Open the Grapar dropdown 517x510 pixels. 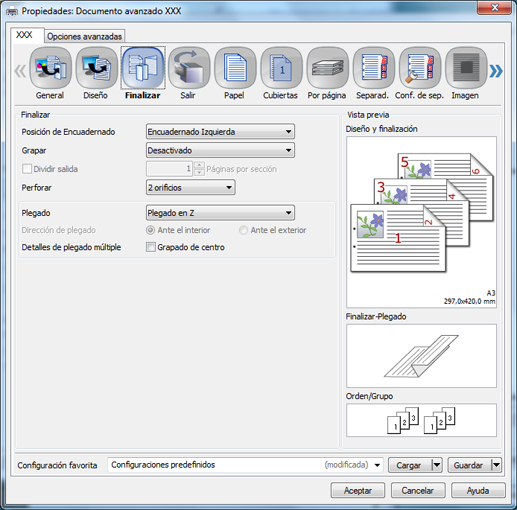point(220,150)
